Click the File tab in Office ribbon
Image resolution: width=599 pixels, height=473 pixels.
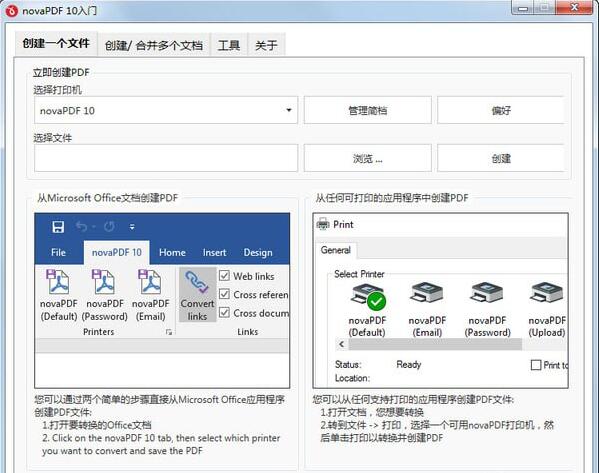click(x=58, y=253)
